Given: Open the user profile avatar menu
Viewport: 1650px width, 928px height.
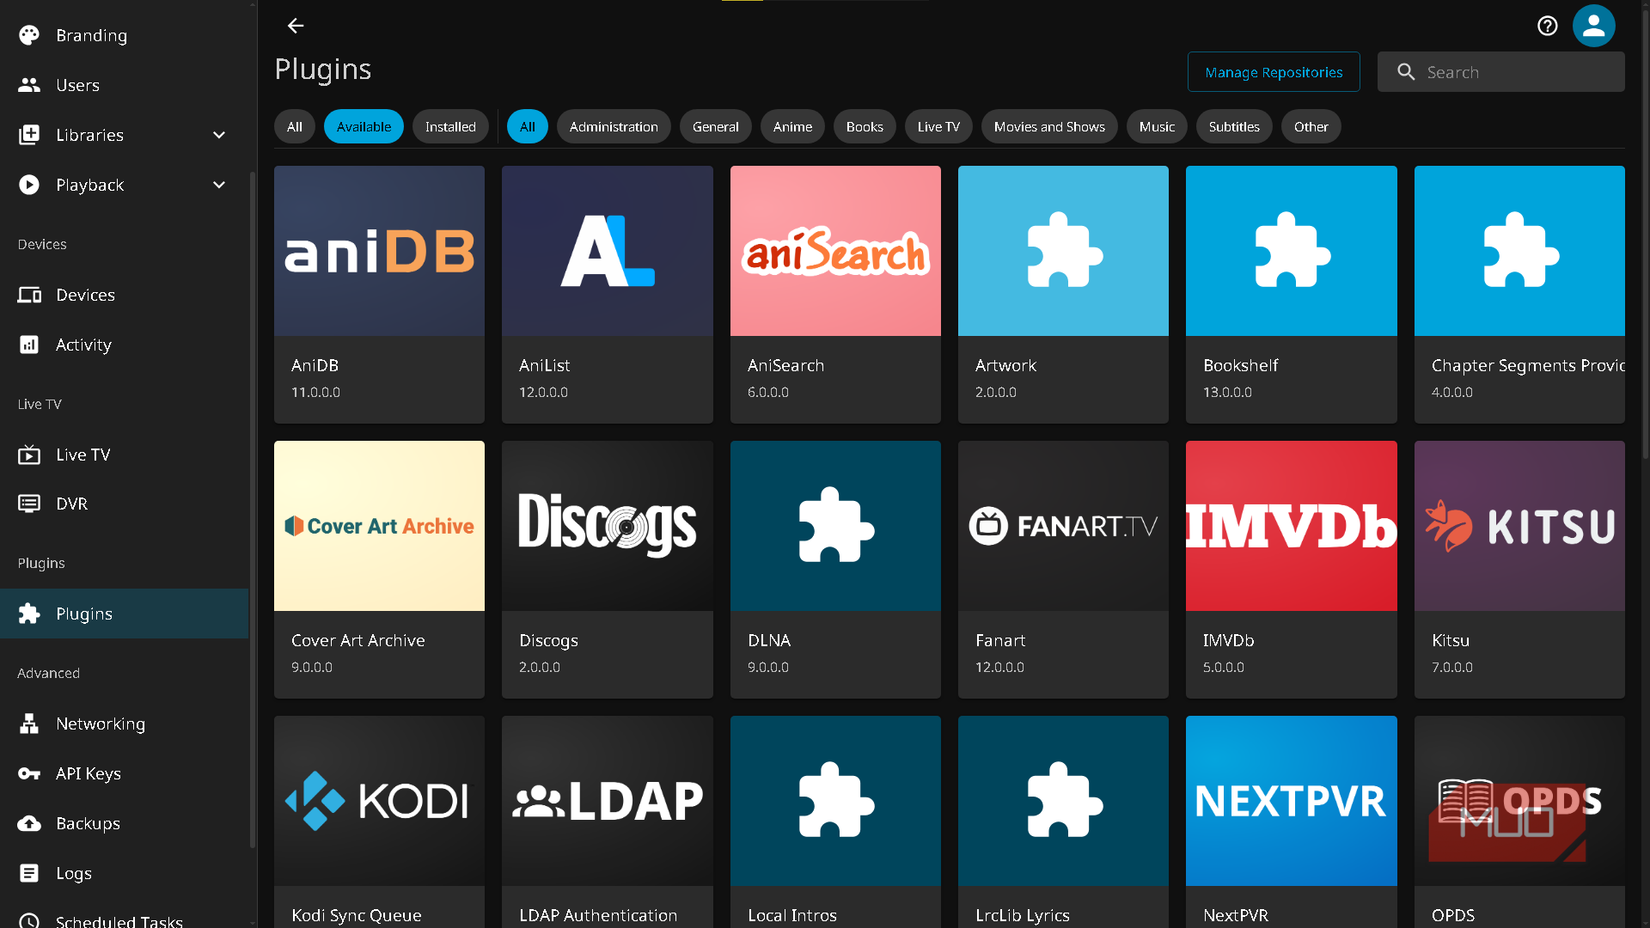Looking at the screenshot, I should pyautogui.click(x=1594, y=26).
